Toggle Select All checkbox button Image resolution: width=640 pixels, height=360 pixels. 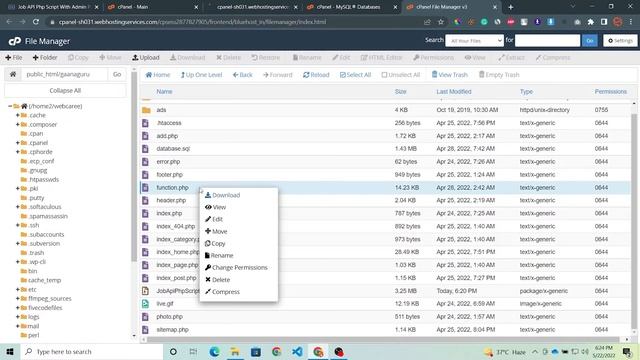coord(355,75)
